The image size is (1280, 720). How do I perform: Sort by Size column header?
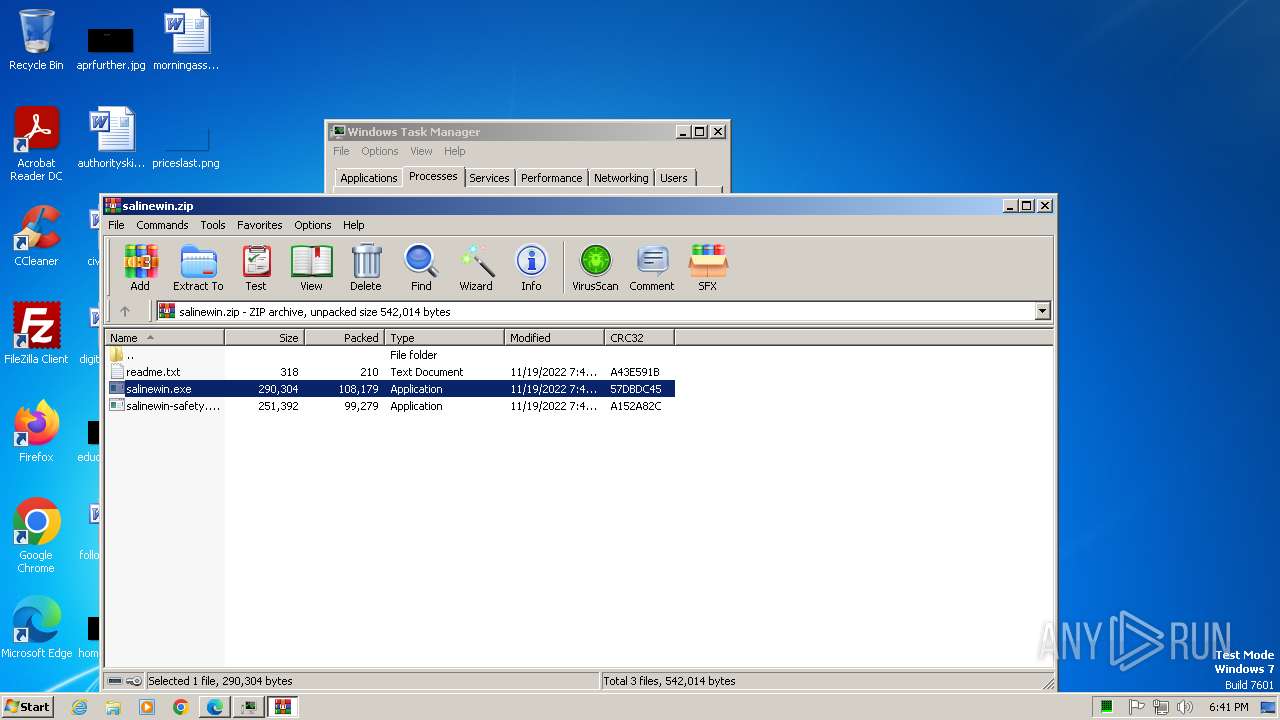tap(264, 338)
